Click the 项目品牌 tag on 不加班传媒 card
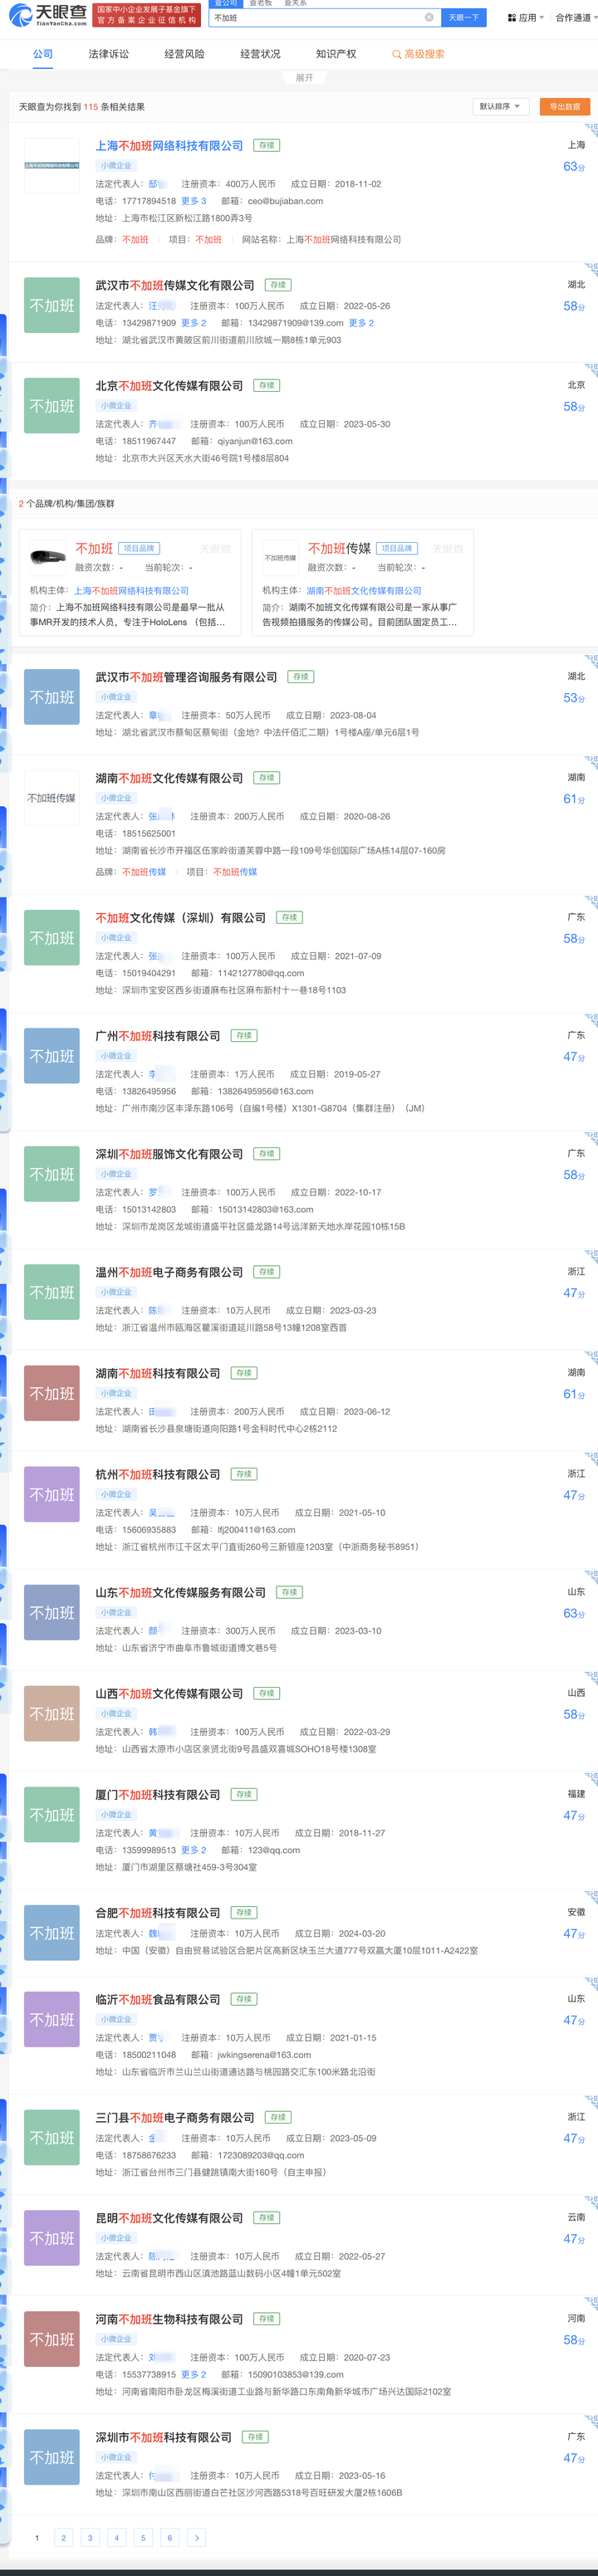Image resolution: width=598 pixels, height=2576 pixels. tap(397, 548)
